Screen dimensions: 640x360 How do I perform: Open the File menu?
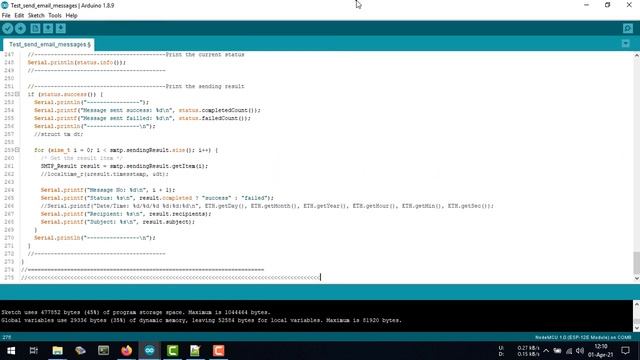6,16
